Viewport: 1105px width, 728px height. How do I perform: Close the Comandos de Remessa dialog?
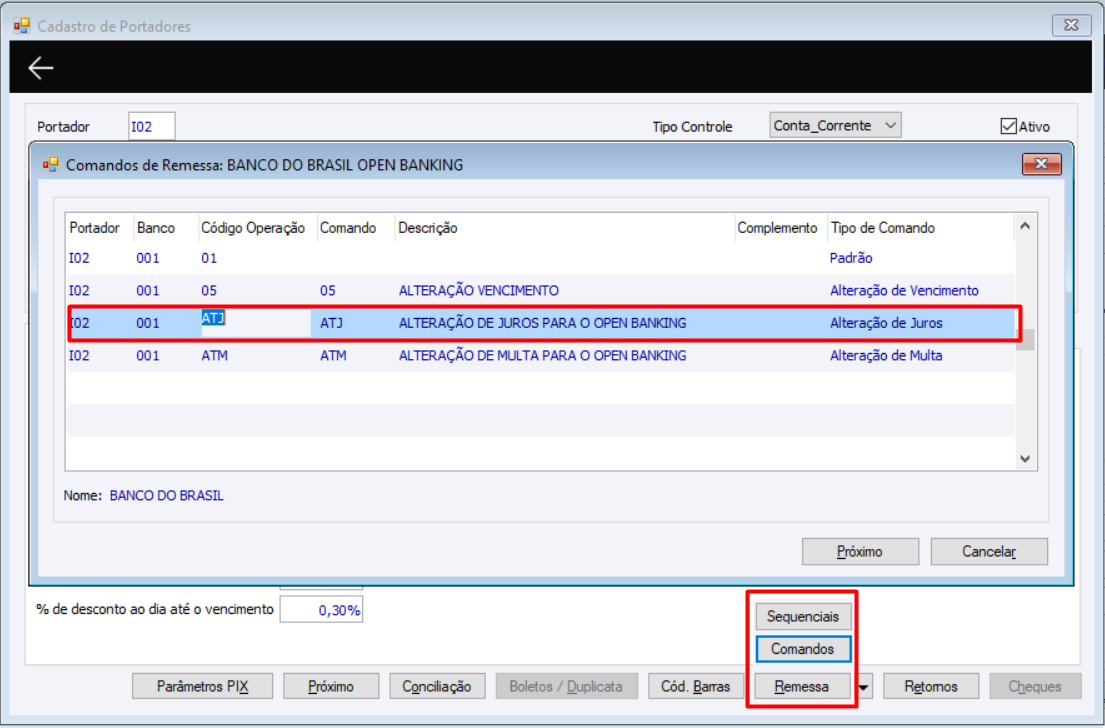point(1041,164)
